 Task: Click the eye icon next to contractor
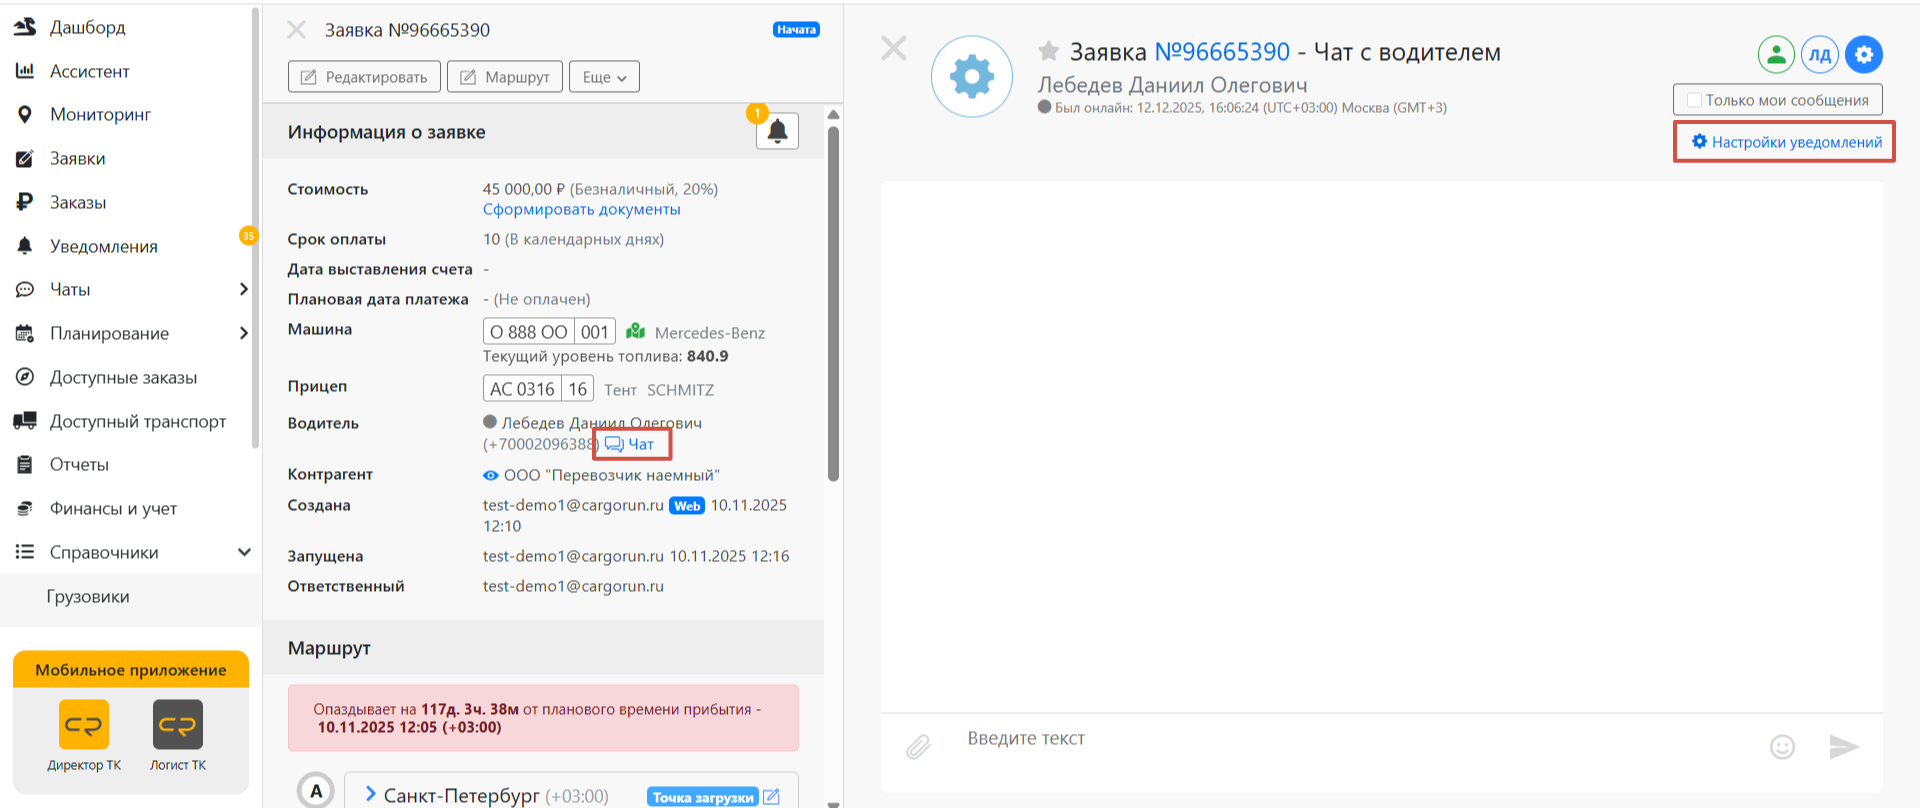coord(491,476)
